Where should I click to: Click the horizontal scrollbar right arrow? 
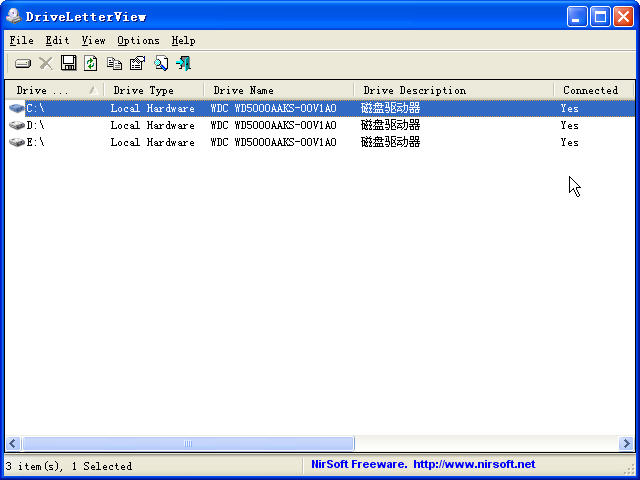click(x=625, y=443)
